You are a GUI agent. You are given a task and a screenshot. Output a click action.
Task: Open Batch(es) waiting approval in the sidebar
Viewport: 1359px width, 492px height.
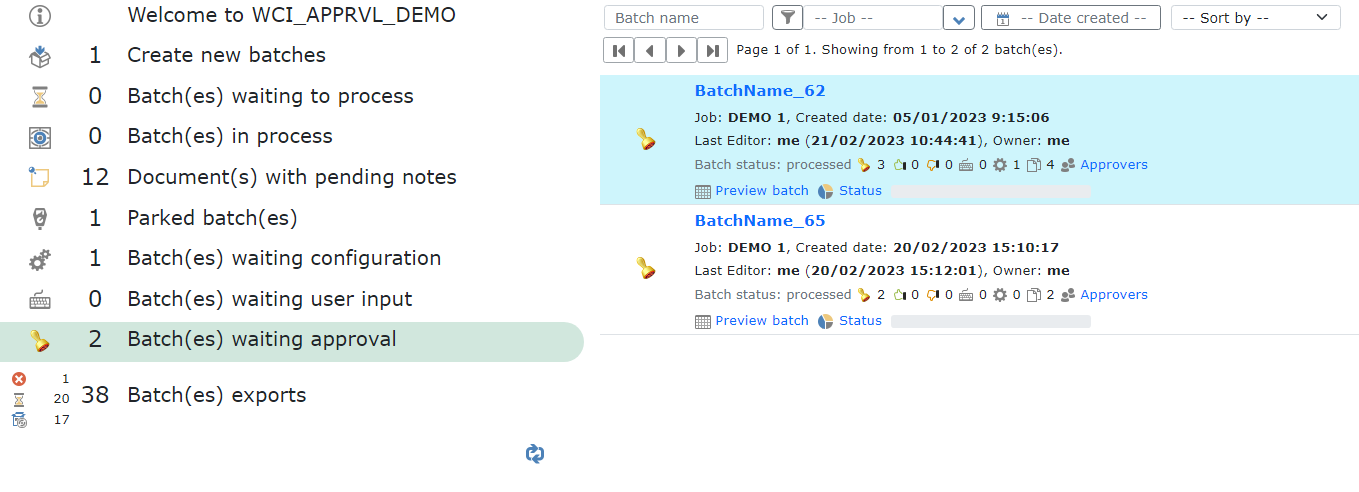tap(261, 340)
